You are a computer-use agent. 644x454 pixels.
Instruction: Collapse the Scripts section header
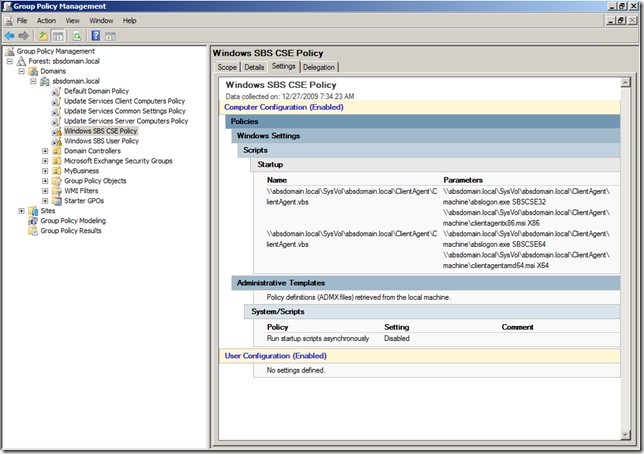(429, 150)
